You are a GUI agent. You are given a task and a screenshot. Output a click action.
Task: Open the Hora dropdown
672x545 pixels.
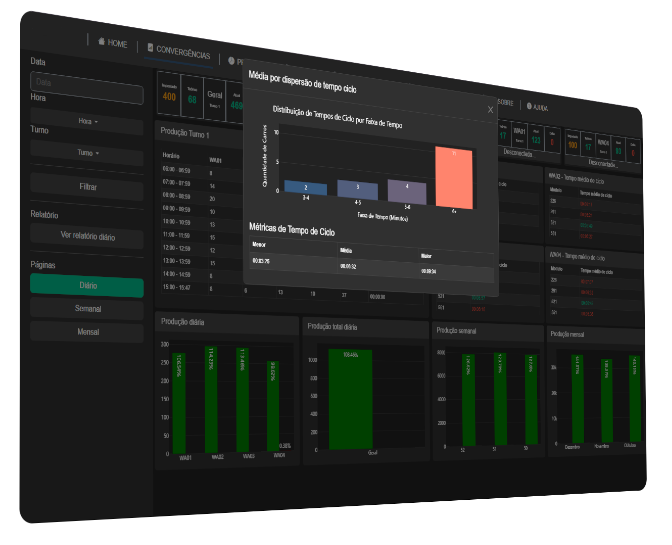click(x=87, y=121)
